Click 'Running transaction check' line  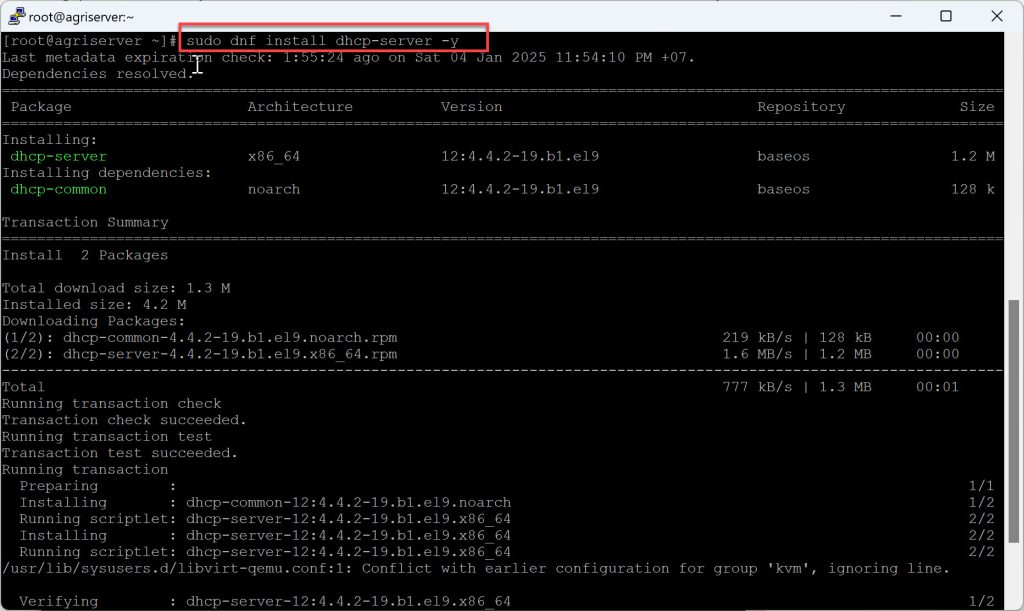click(112, 403)
